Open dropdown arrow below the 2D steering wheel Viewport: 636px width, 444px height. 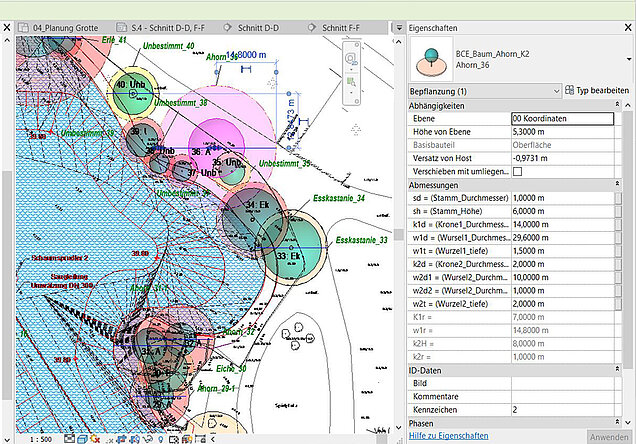pyautogui.click(x=351, y=69)
